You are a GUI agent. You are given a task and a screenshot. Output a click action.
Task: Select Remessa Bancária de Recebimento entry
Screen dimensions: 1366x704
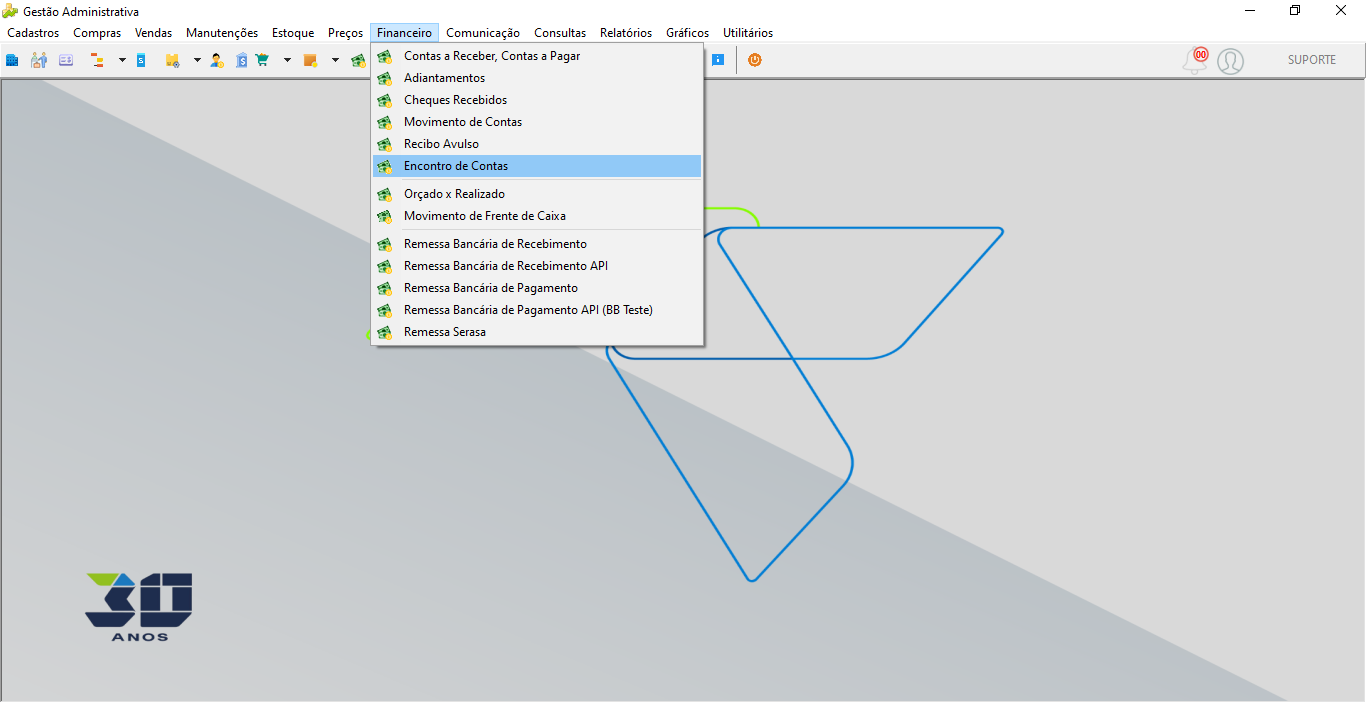click(x=537, y=244)
